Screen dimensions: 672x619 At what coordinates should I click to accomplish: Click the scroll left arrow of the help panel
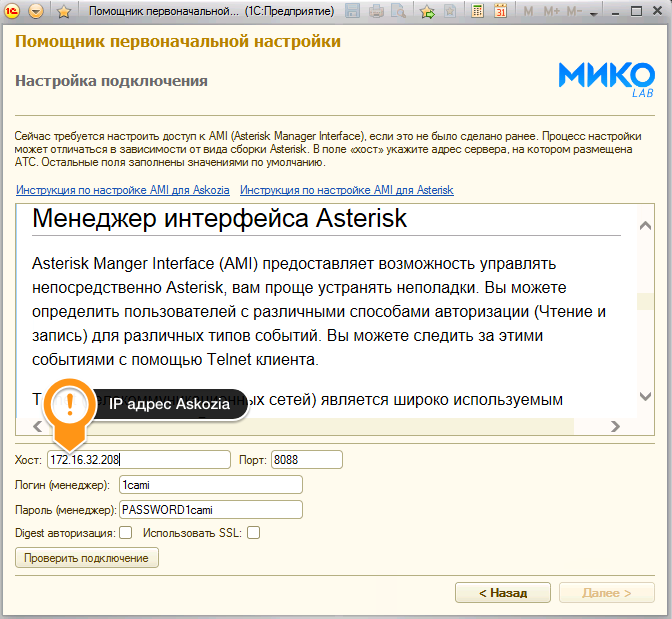38,426
